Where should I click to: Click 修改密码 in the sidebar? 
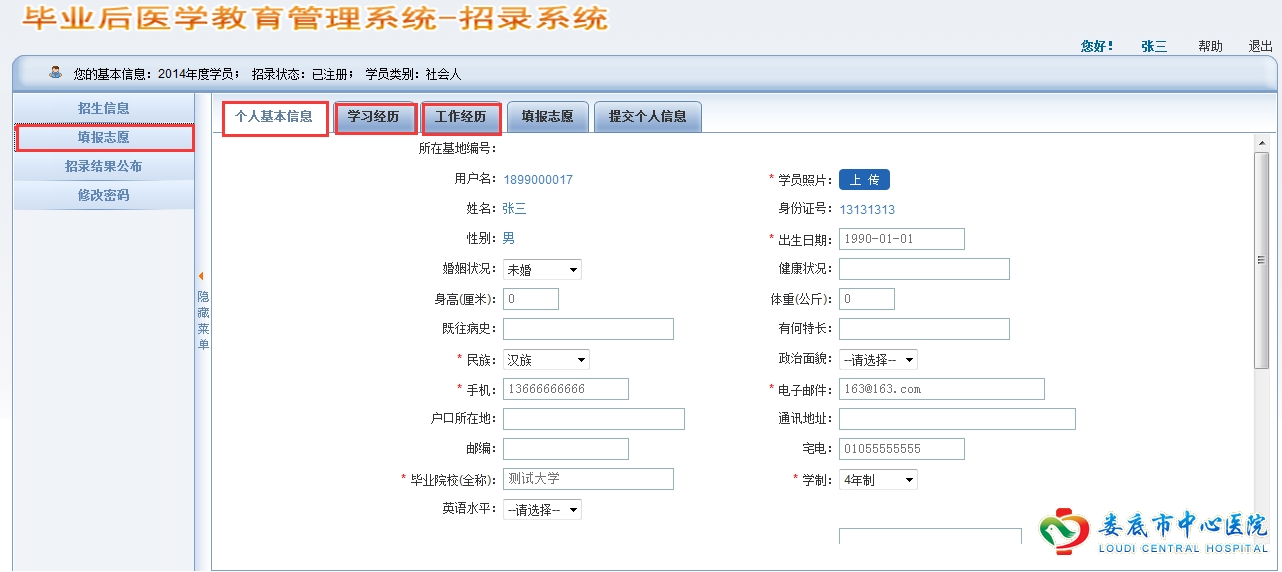104,195
